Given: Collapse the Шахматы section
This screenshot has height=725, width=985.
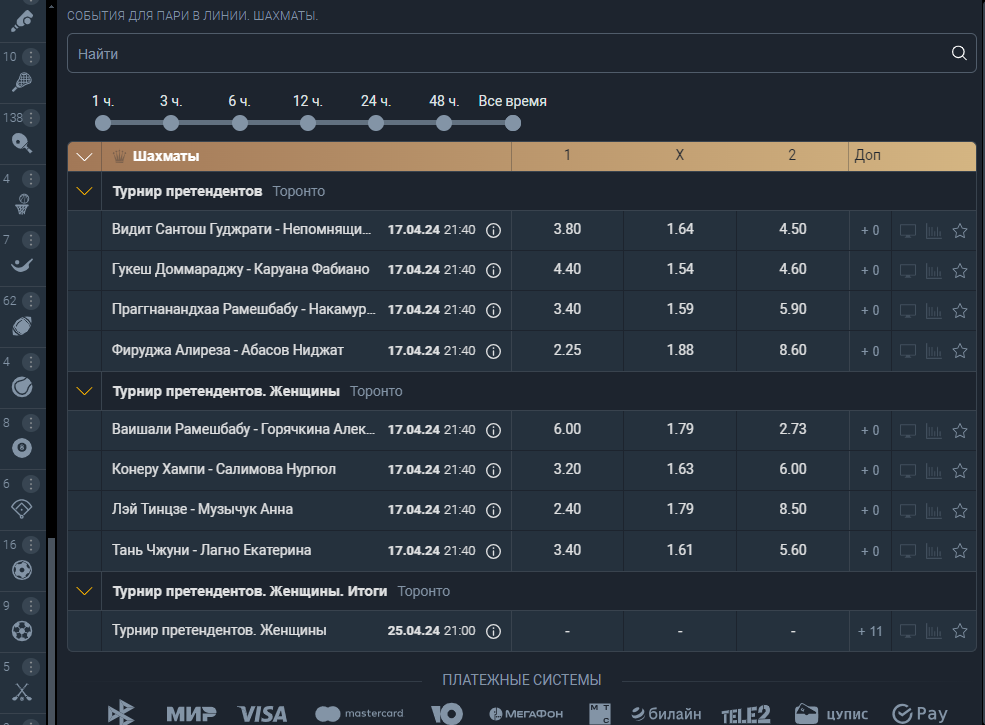Looking at the screenshot, I should tap(84, 156).
